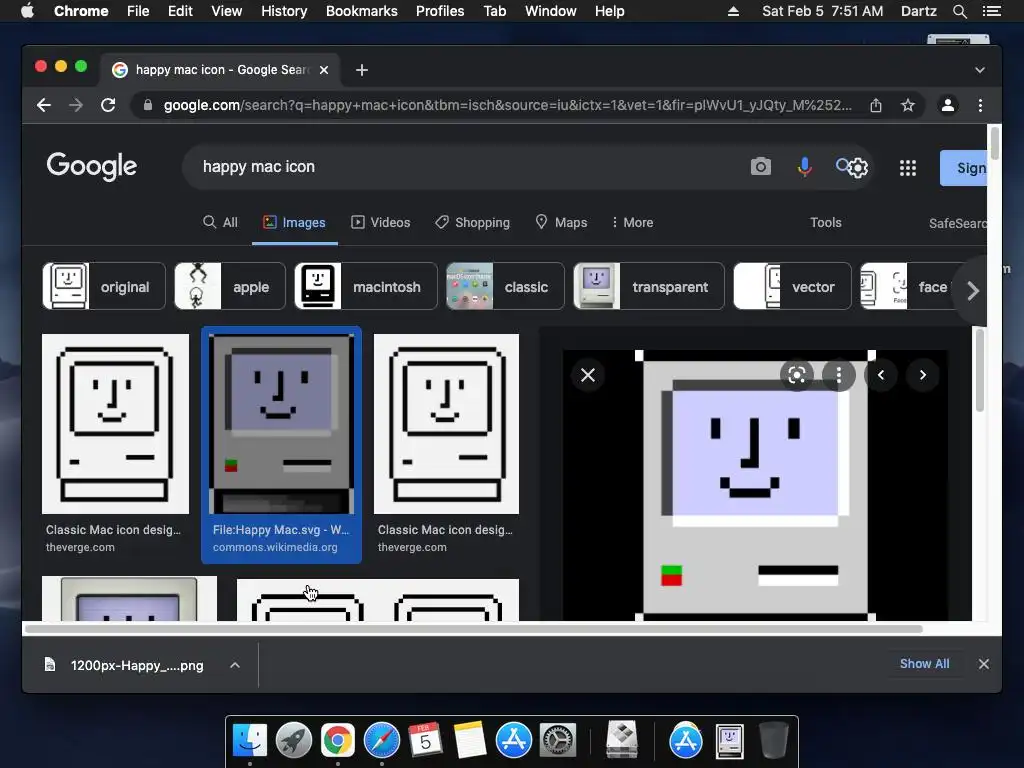1024x768 pixels.
Task: Expand the More search options menu
Action: point(632,223)
